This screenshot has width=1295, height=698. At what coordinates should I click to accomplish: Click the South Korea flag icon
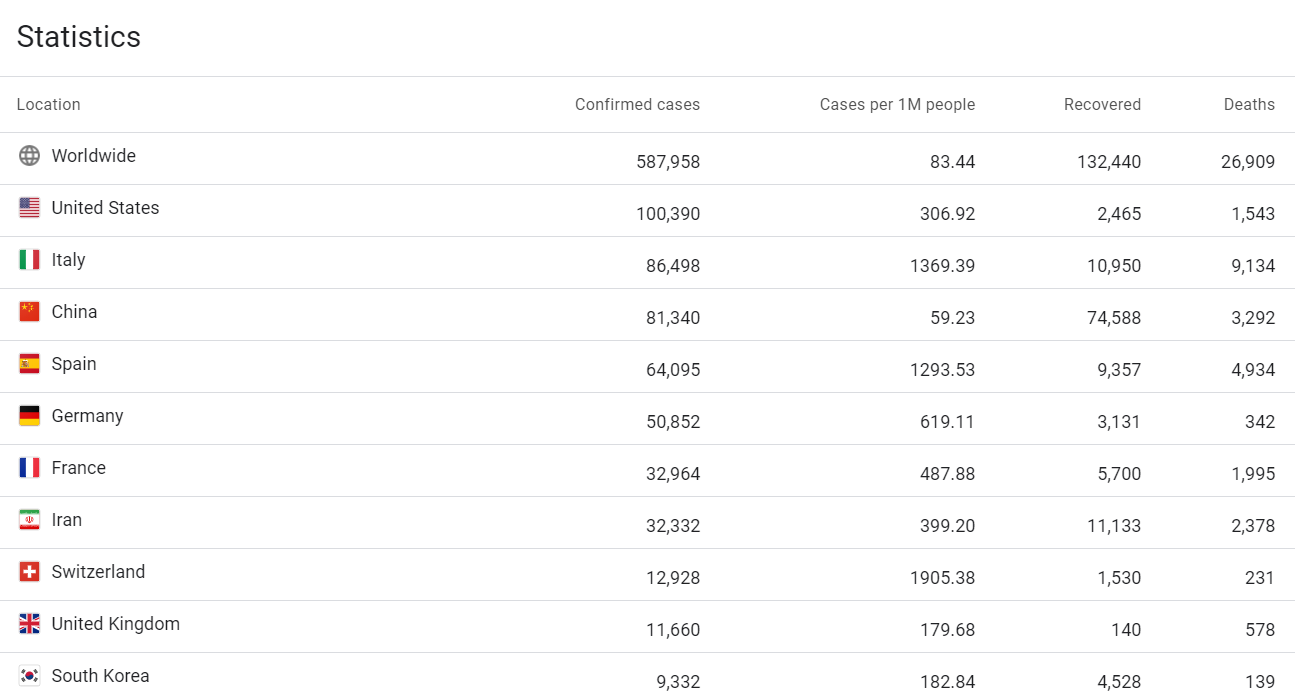(x=30, y=676)
